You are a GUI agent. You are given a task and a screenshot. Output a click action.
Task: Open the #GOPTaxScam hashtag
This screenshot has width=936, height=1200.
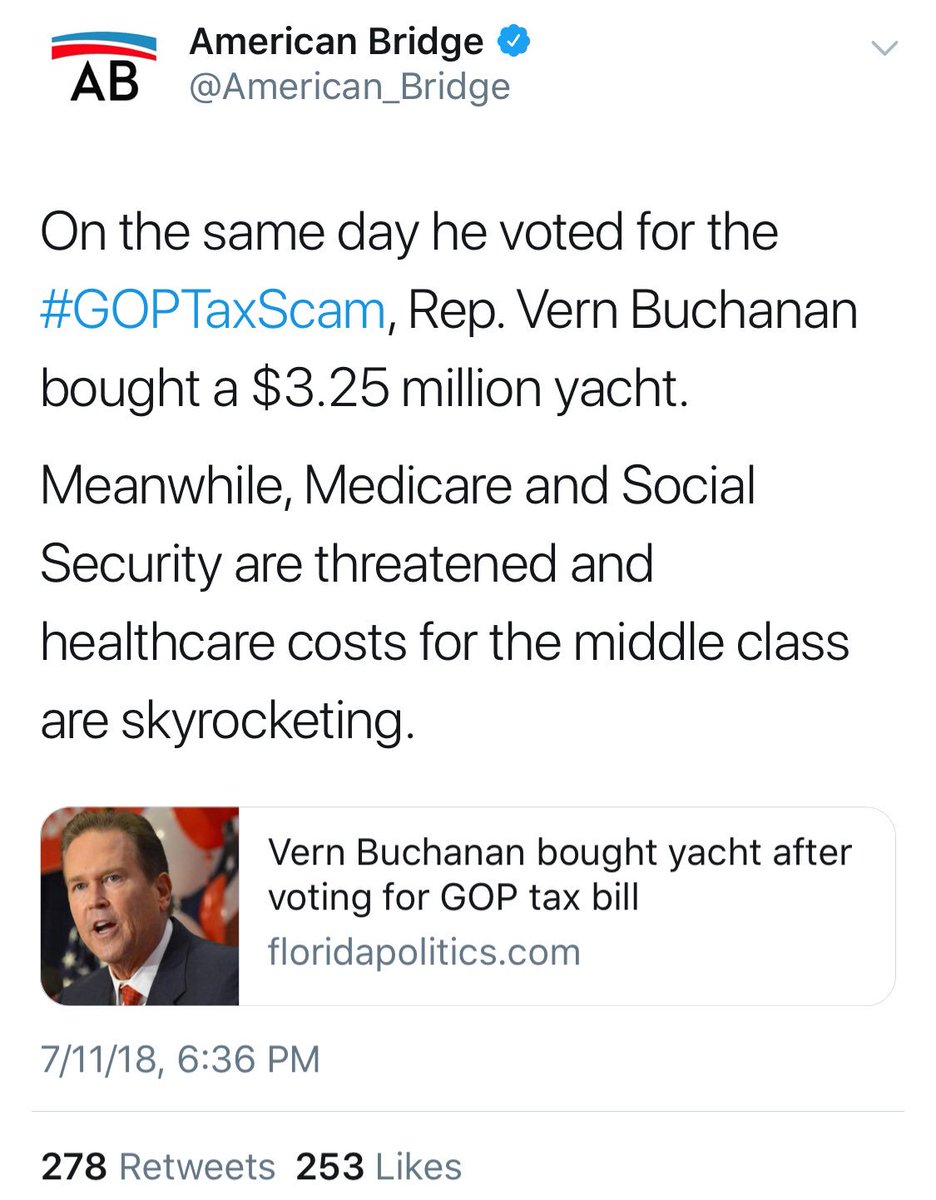coord(212,311)
